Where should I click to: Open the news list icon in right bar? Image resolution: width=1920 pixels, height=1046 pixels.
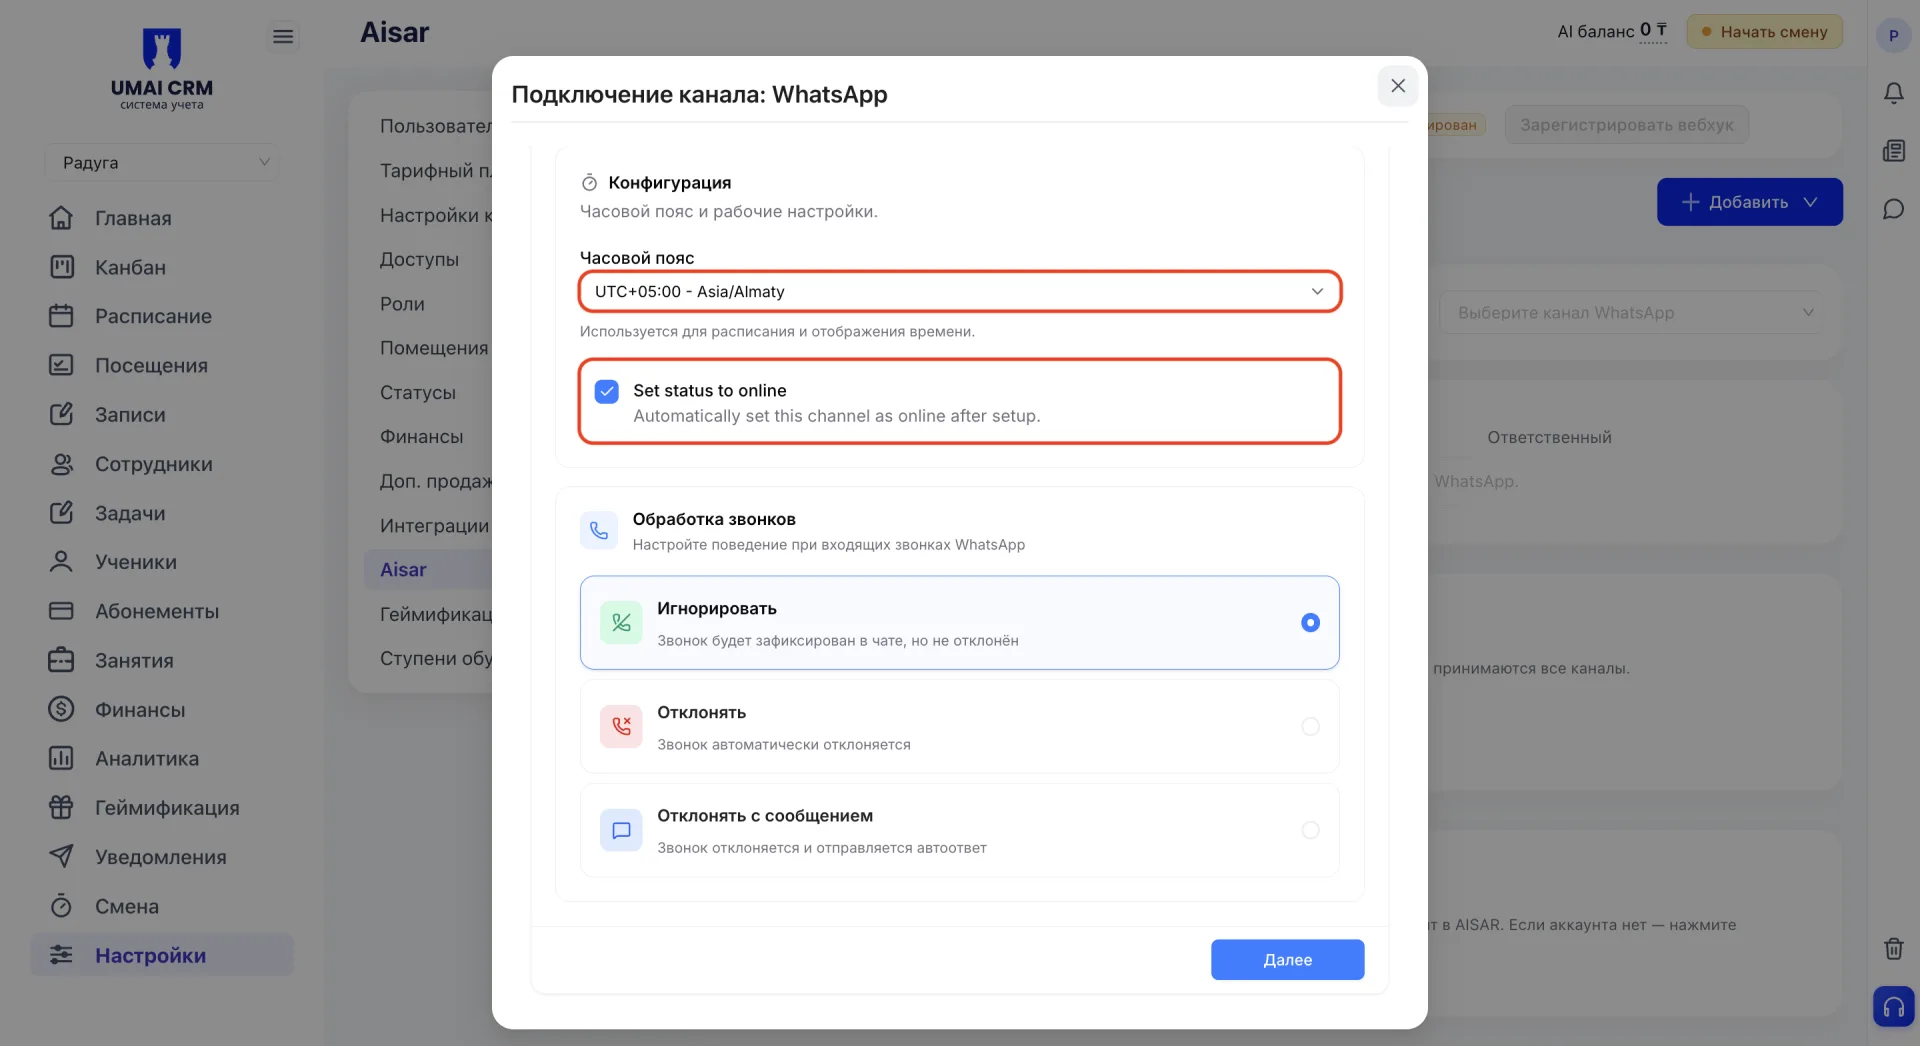pos(1893,151)
